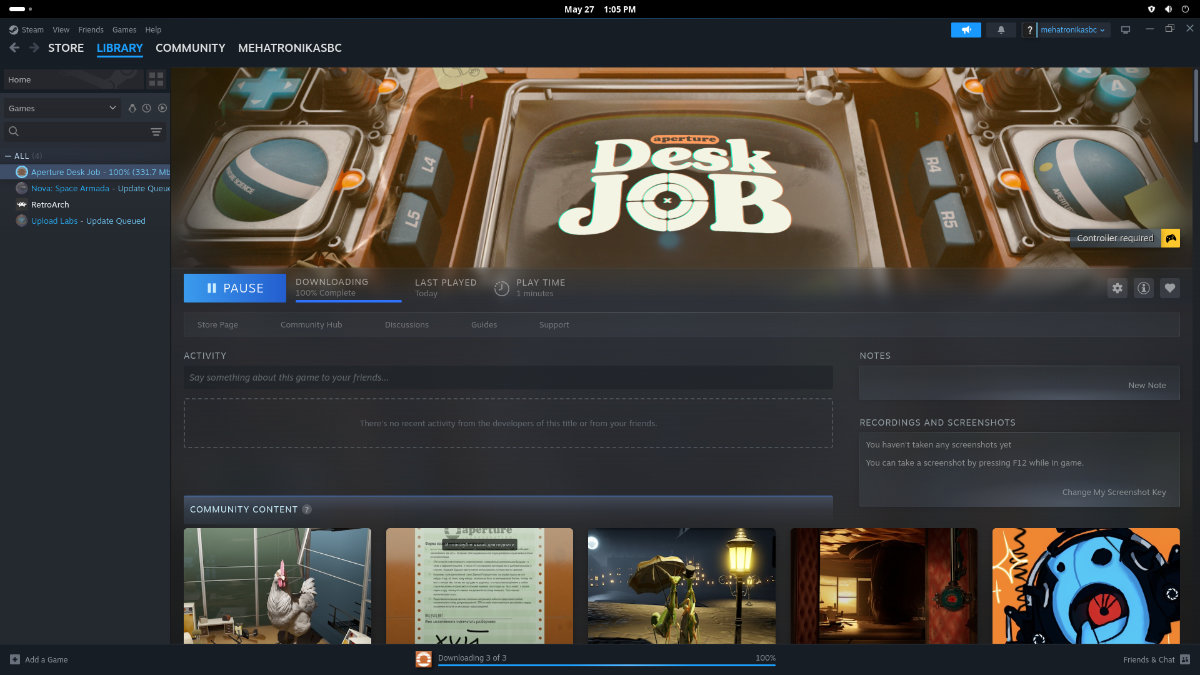Switch to the STORE tab
The width and height of the screenshot is (1200, 675).
tap(66, 48)
